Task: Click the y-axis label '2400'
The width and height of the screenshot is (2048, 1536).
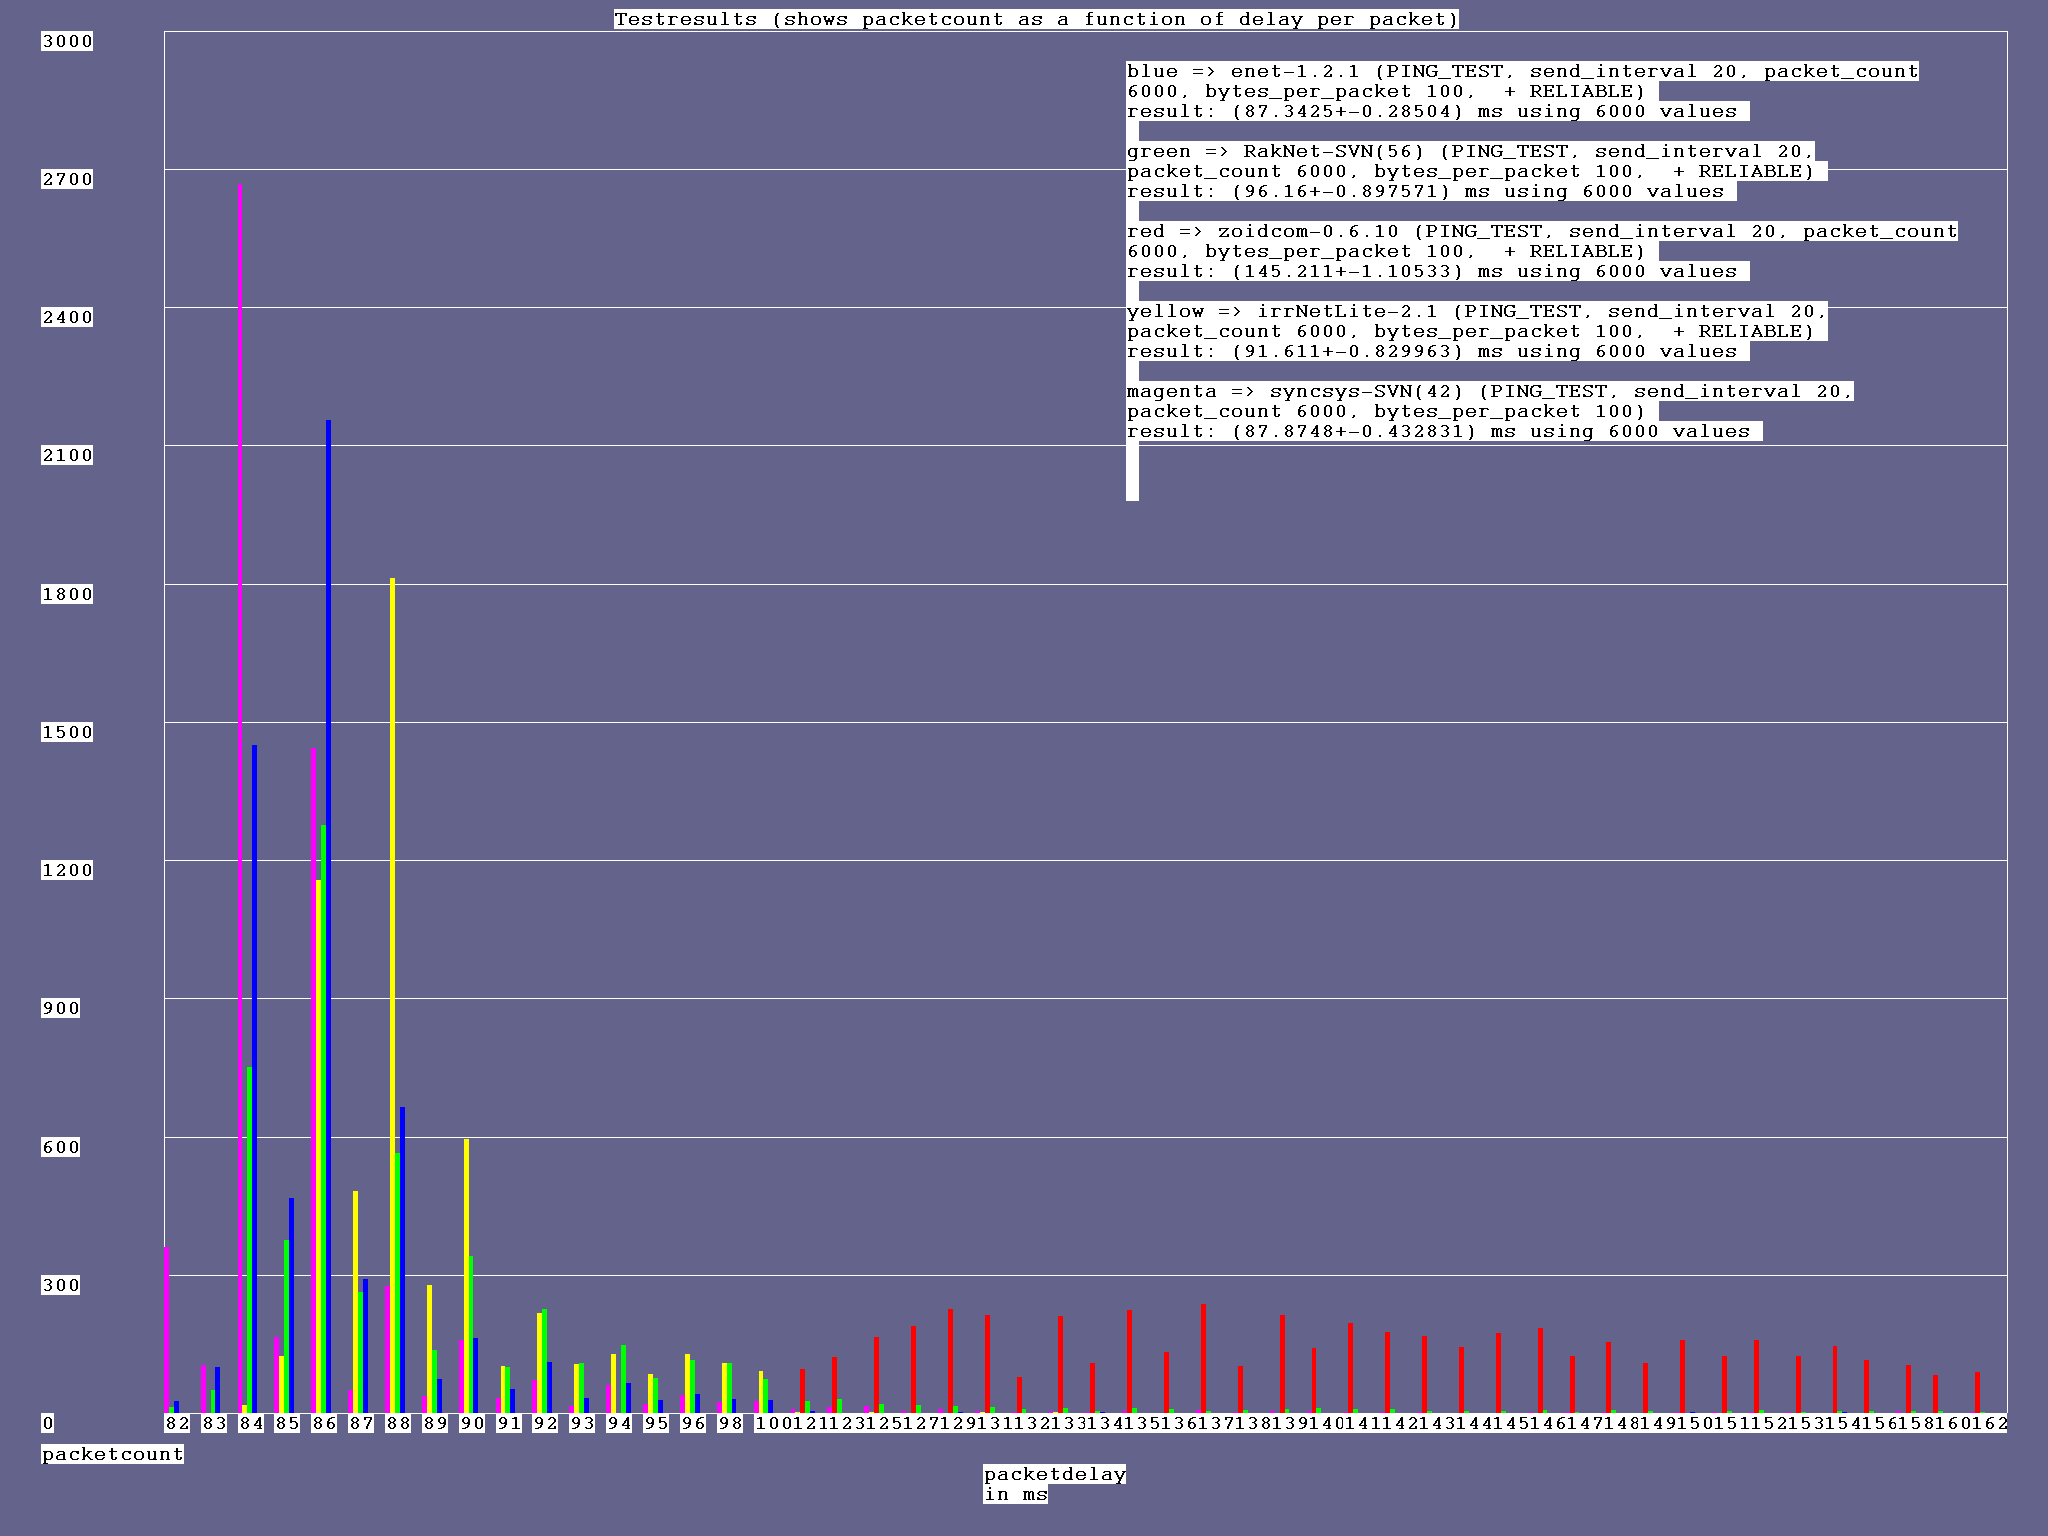Action: coord(67,317)
